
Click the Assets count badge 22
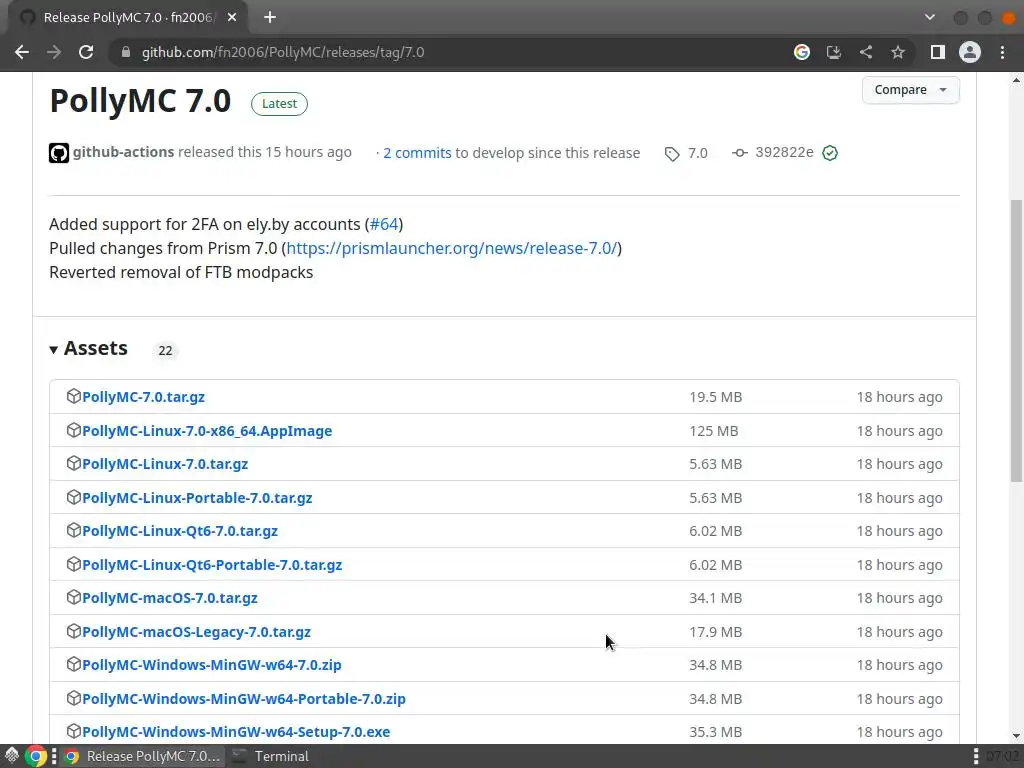[x=165, y=351]
